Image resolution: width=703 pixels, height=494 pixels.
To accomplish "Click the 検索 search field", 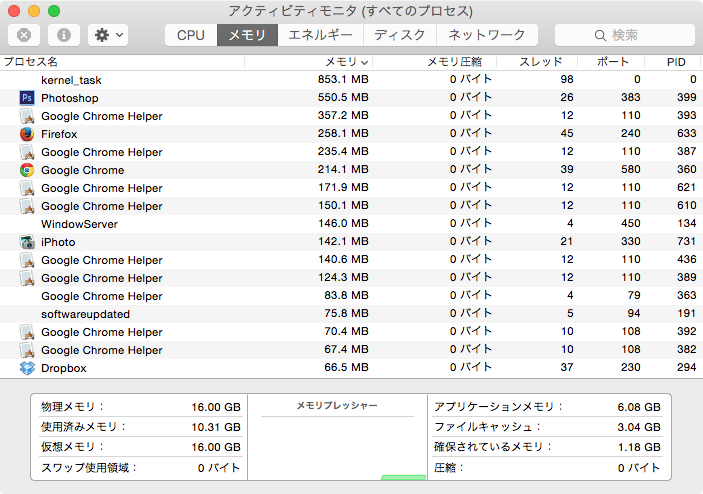I will point(625,35).
